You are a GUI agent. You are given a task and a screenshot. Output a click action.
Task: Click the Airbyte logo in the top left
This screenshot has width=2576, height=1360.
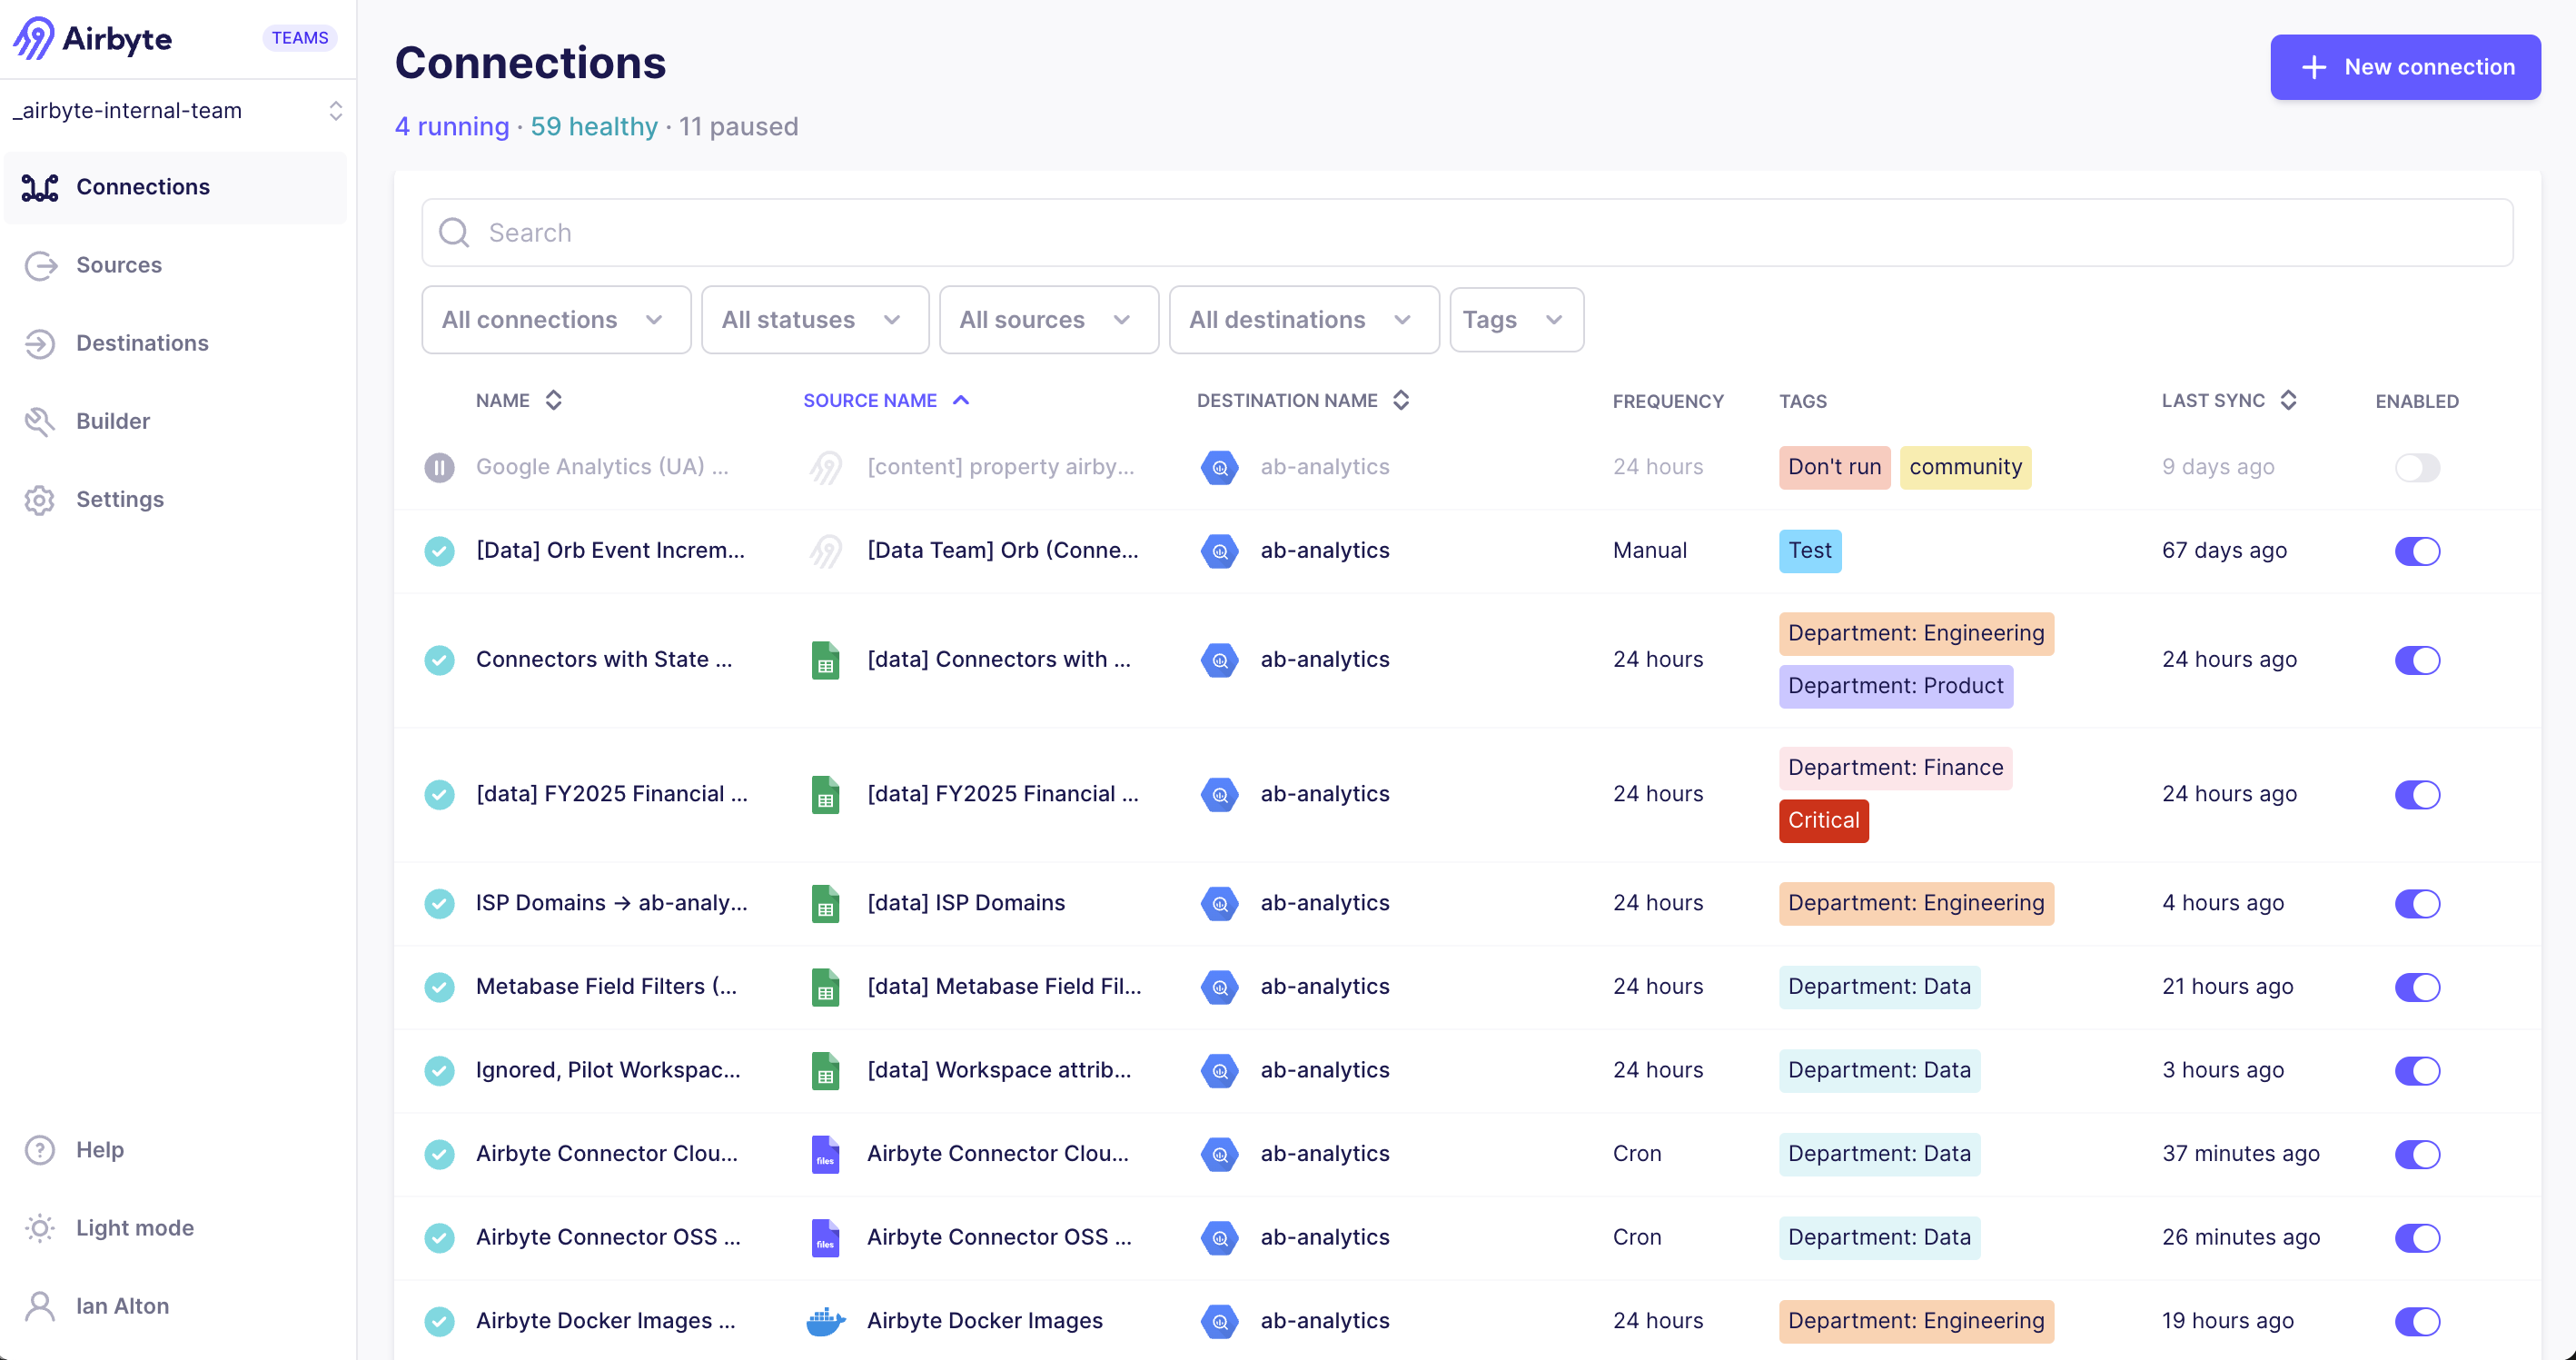pos(92,38)
